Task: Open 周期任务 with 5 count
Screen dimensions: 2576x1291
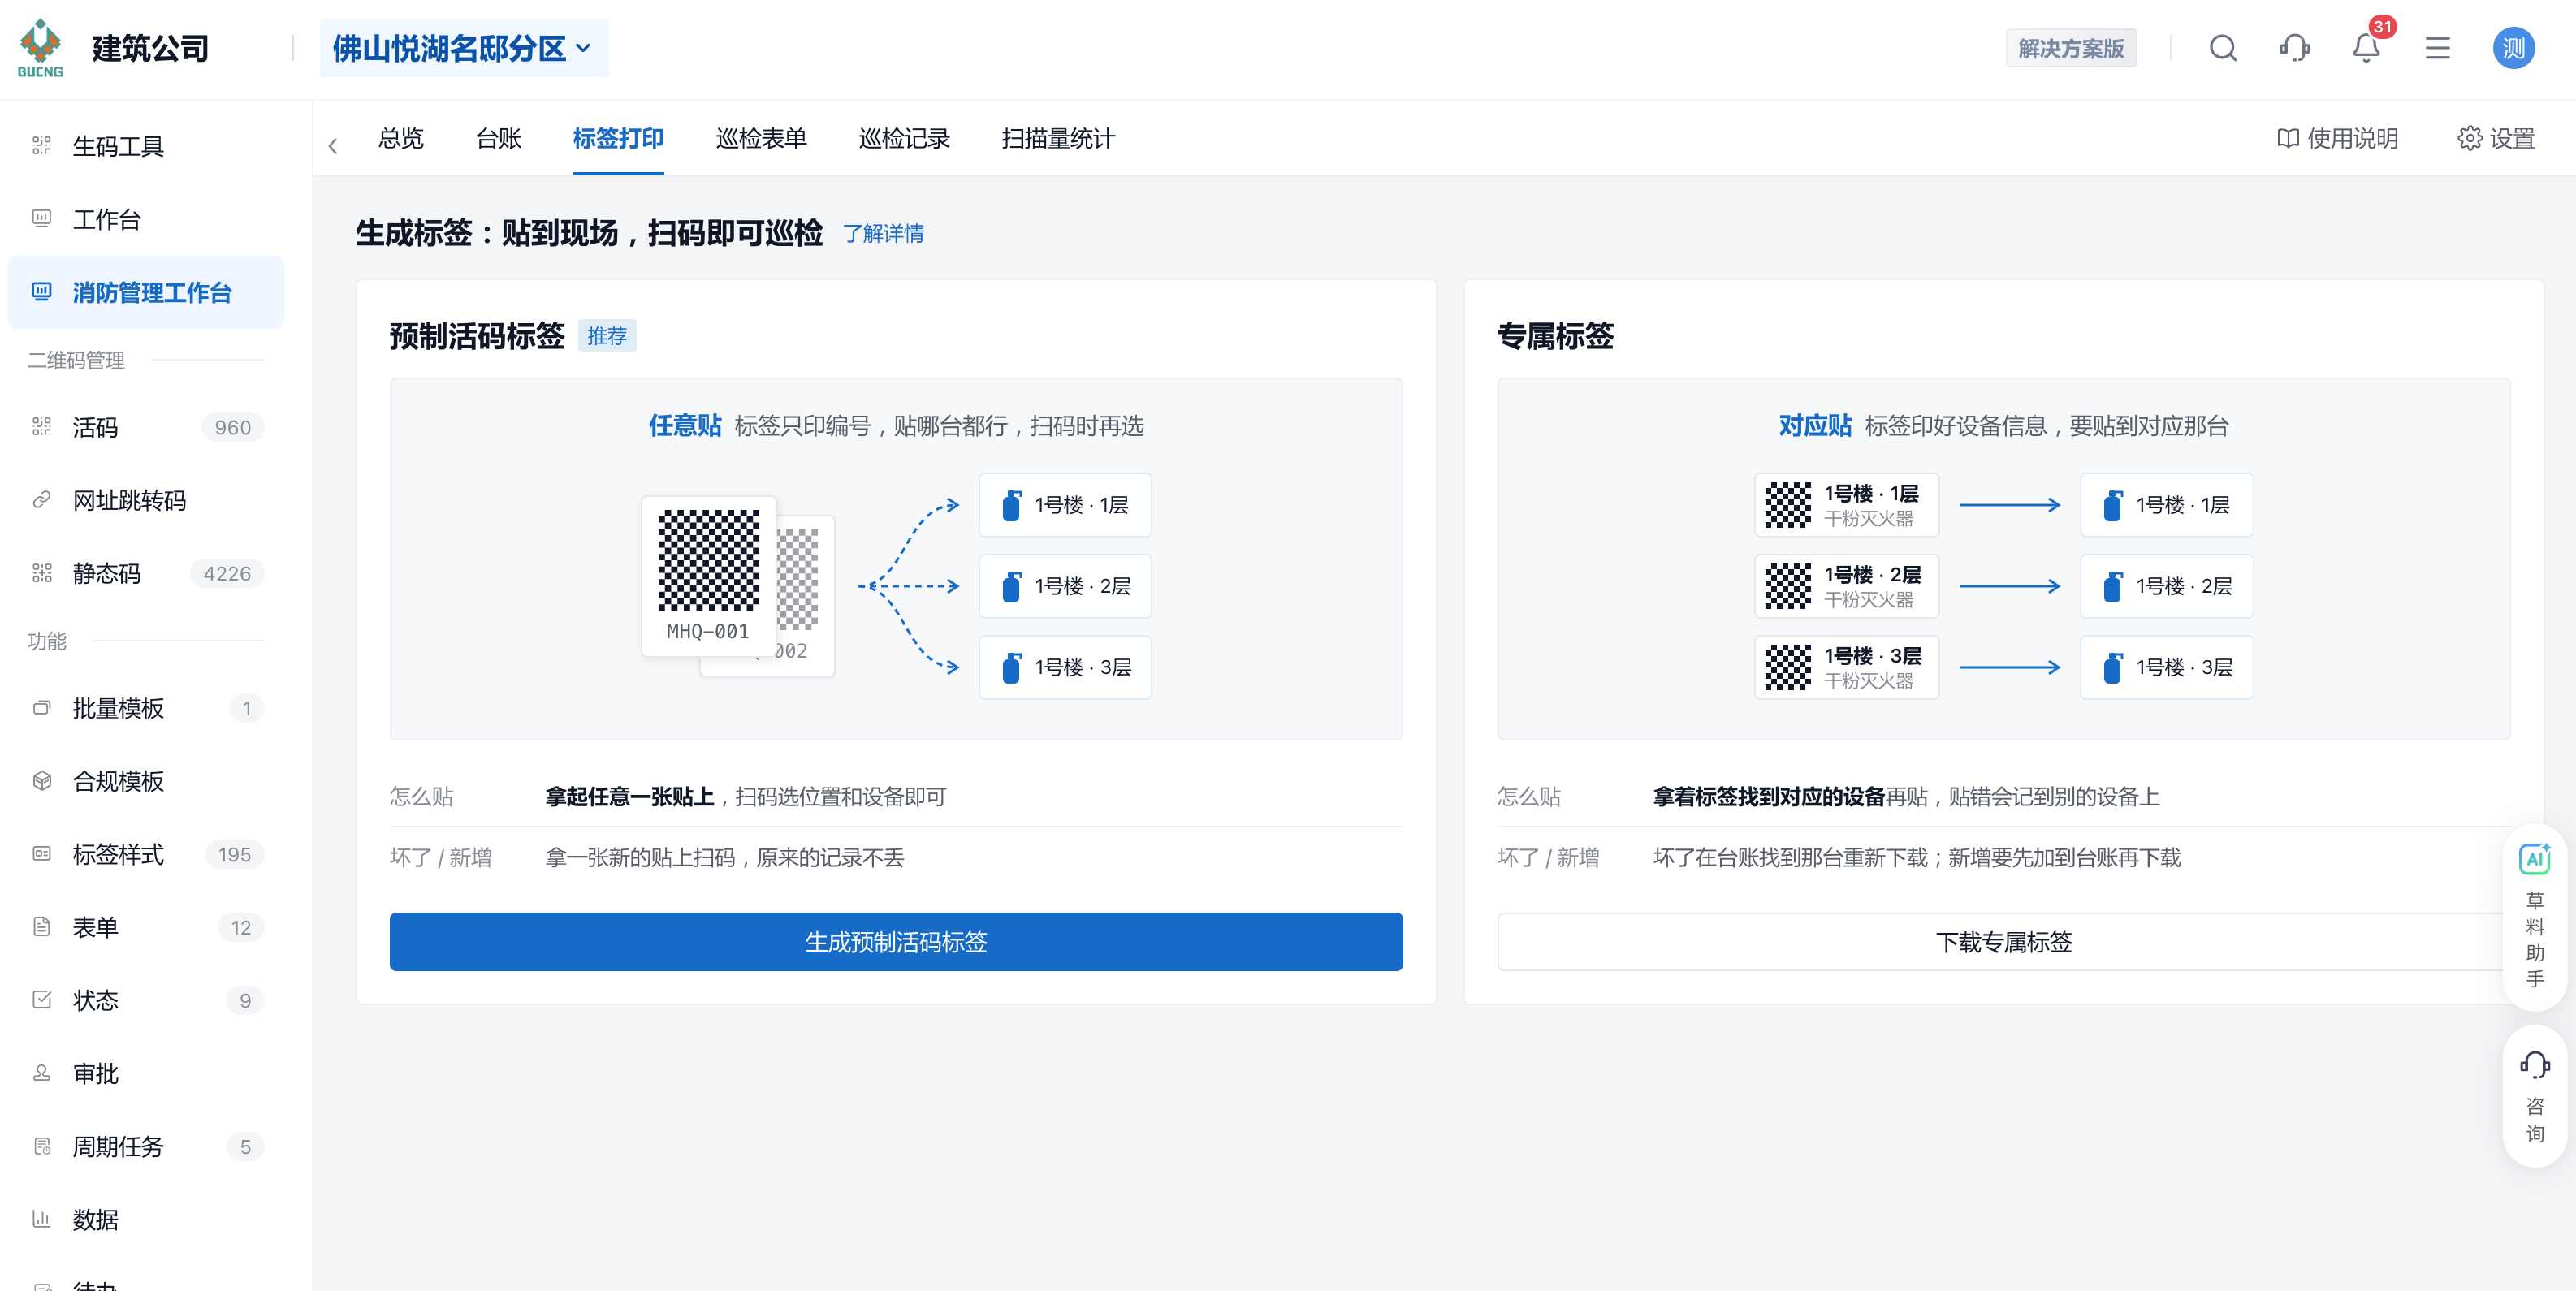Action: pyautogui.click(x=146, y=1146)
